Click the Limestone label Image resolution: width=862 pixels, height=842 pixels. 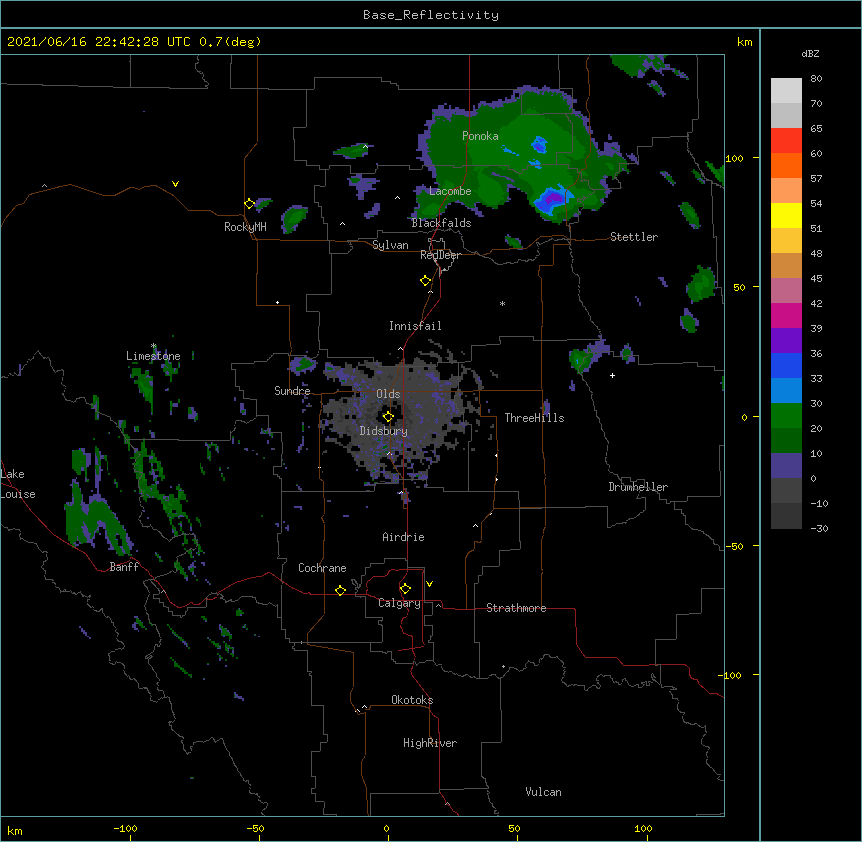(x=153, y=356)
